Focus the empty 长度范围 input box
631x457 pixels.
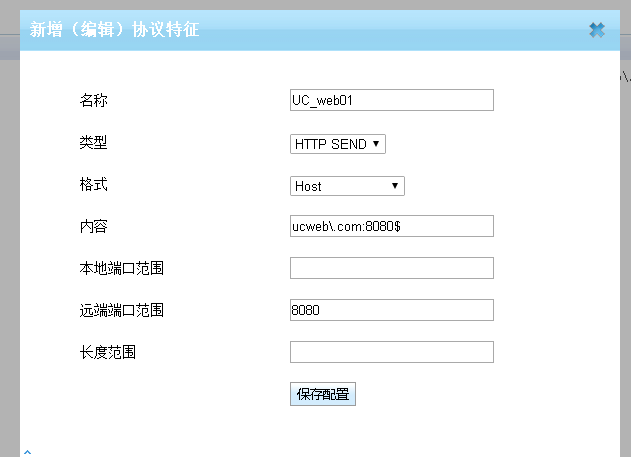coord(391,352)
